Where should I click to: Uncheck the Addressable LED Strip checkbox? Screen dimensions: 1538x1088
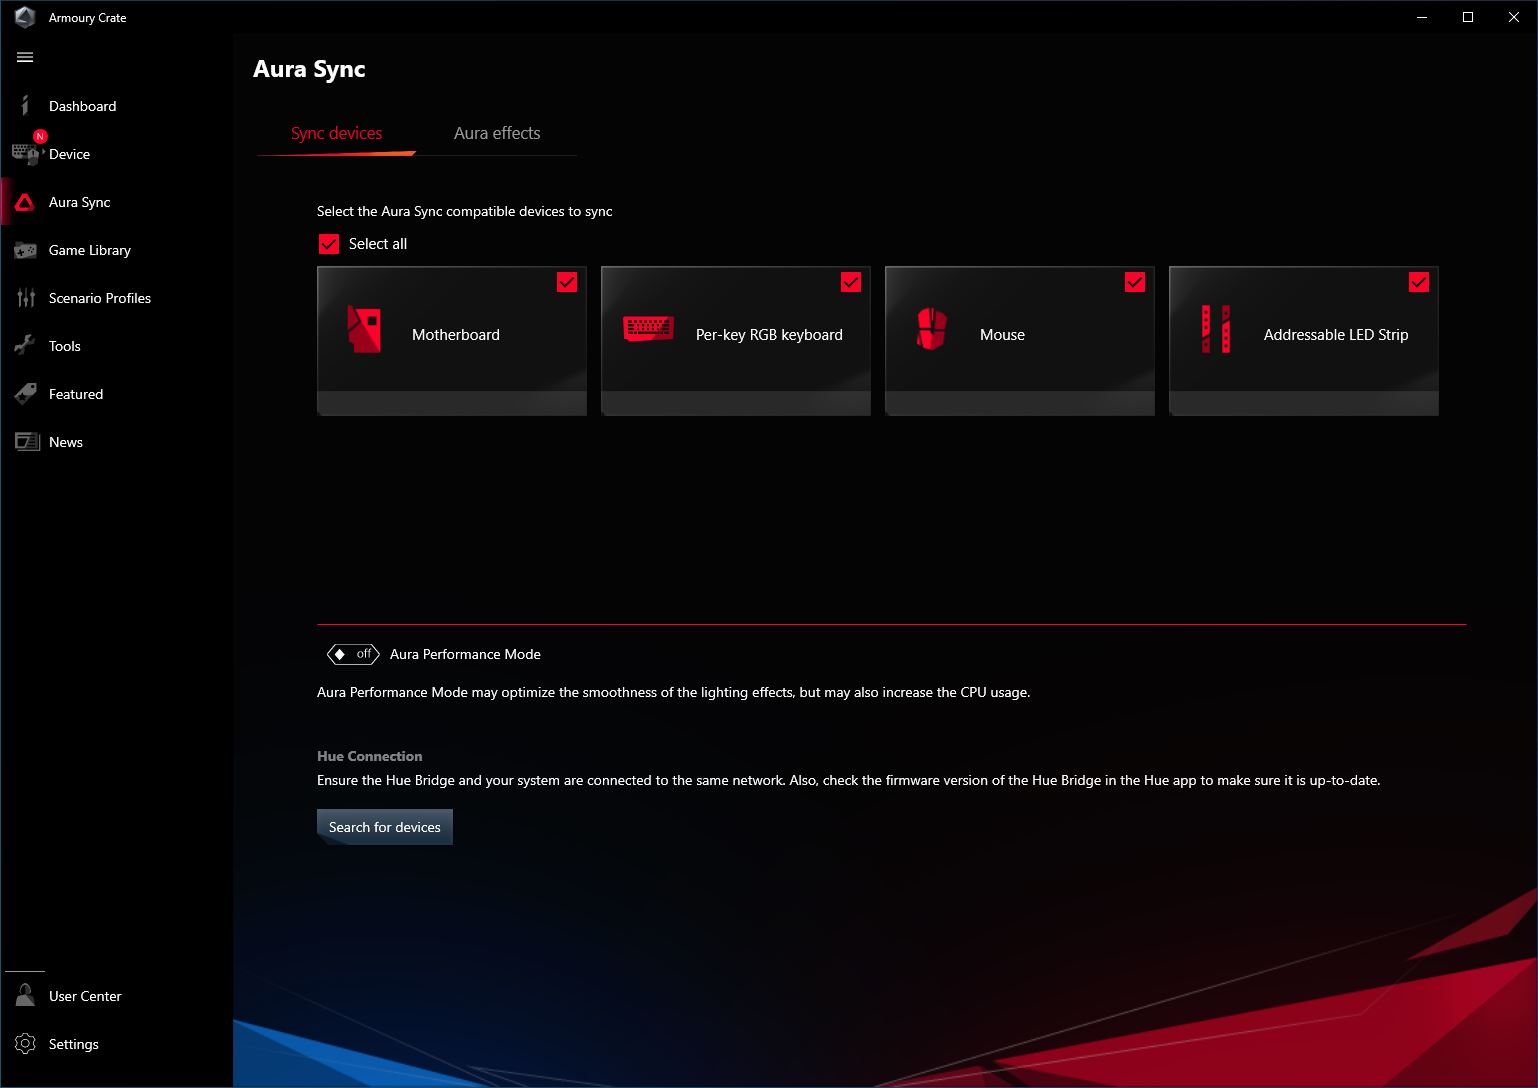(x=1419, y=282)
